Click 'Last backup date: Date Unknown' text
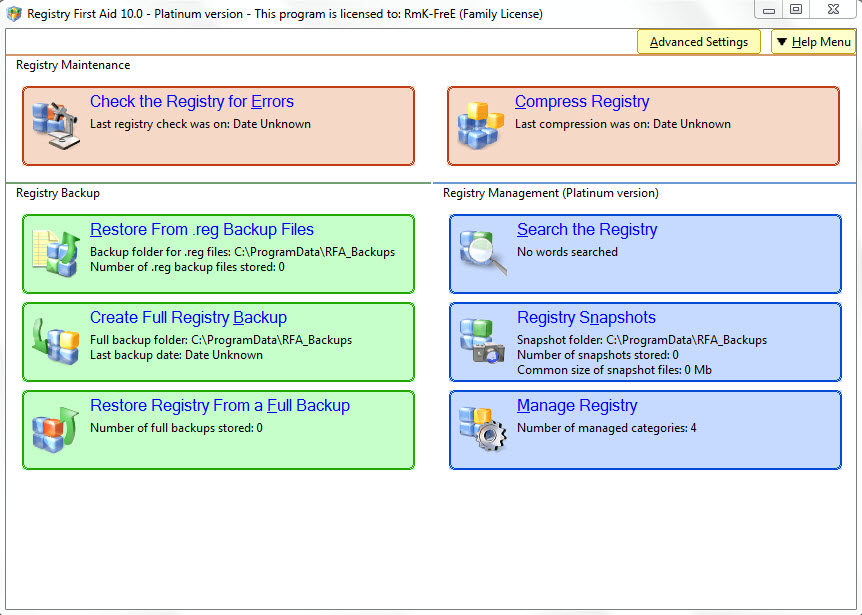 [176, 355]
